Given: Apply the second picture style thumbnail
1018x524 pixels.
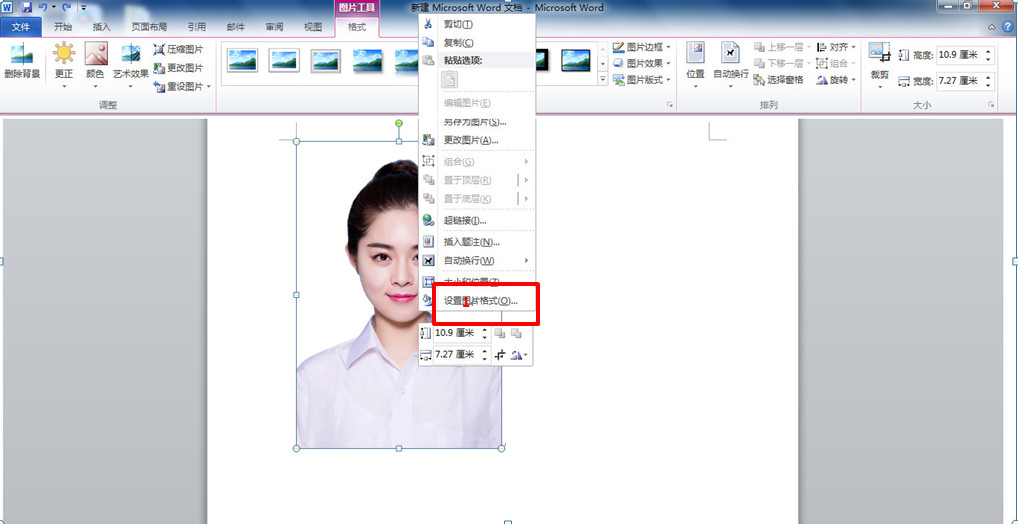Looking at the screenshot, I should click(284, 60).
